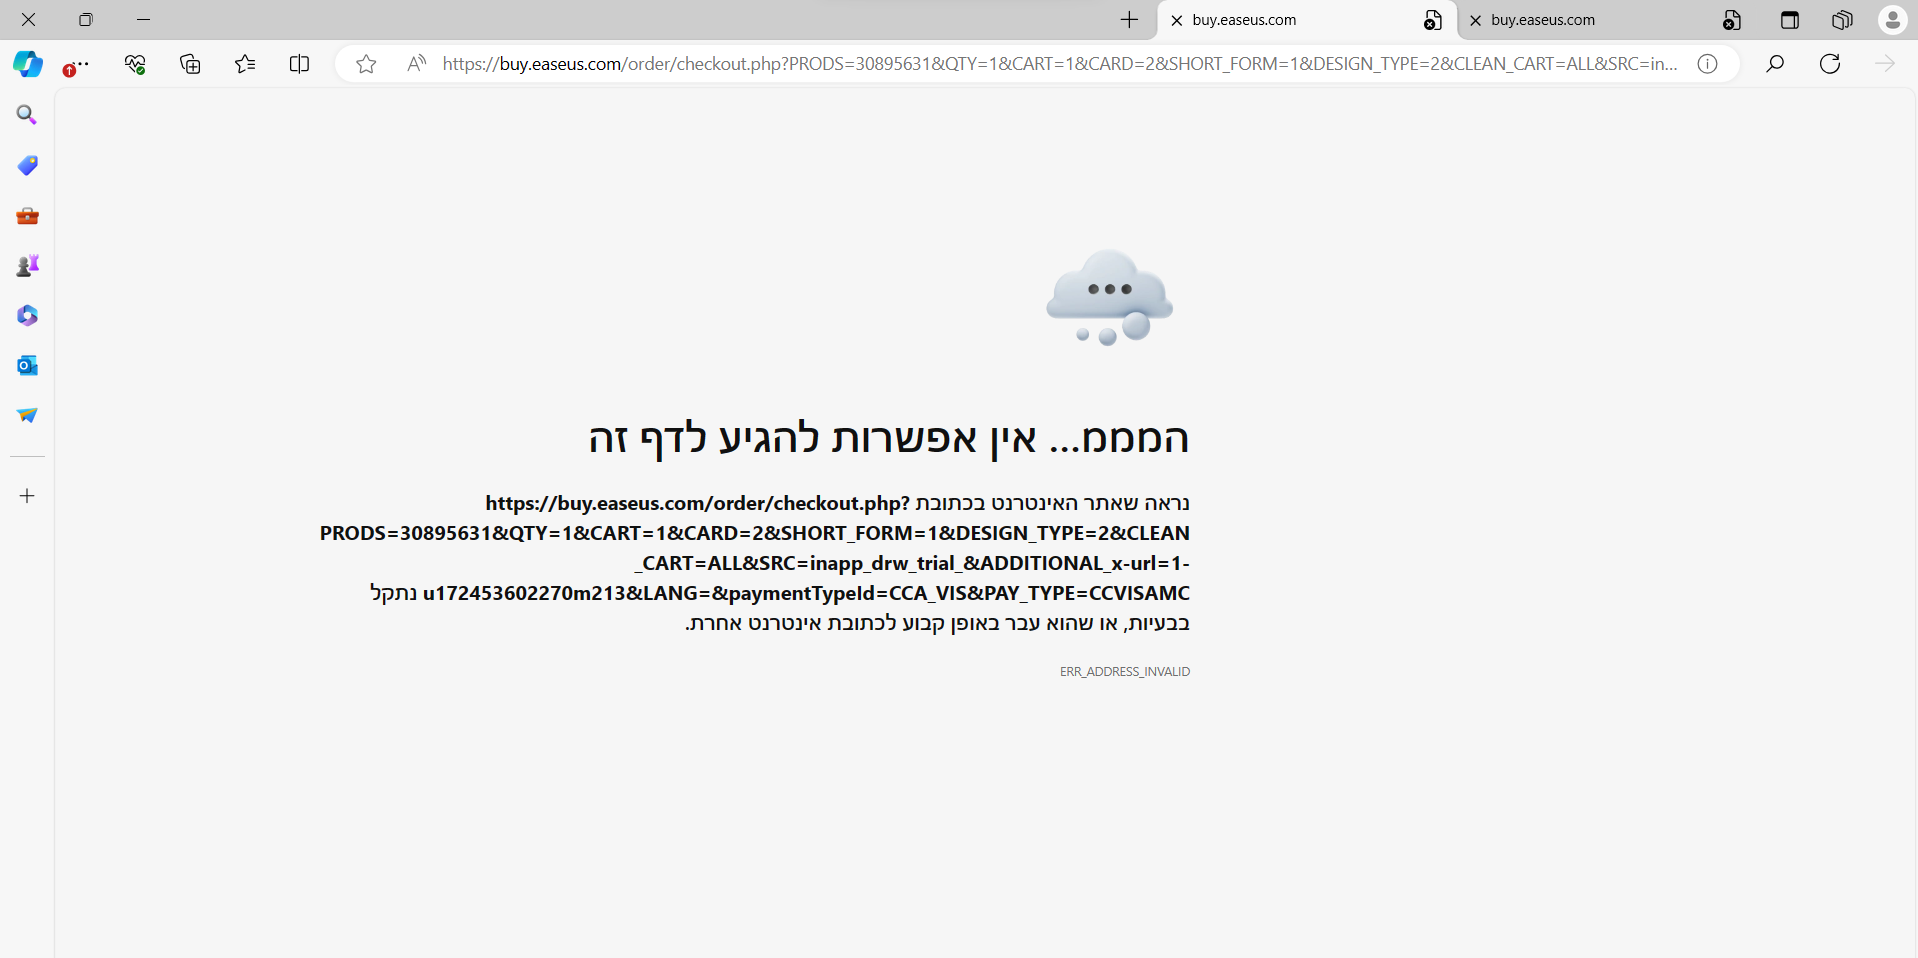Open a new tab with the plus button

click(x=1129, y=20)
